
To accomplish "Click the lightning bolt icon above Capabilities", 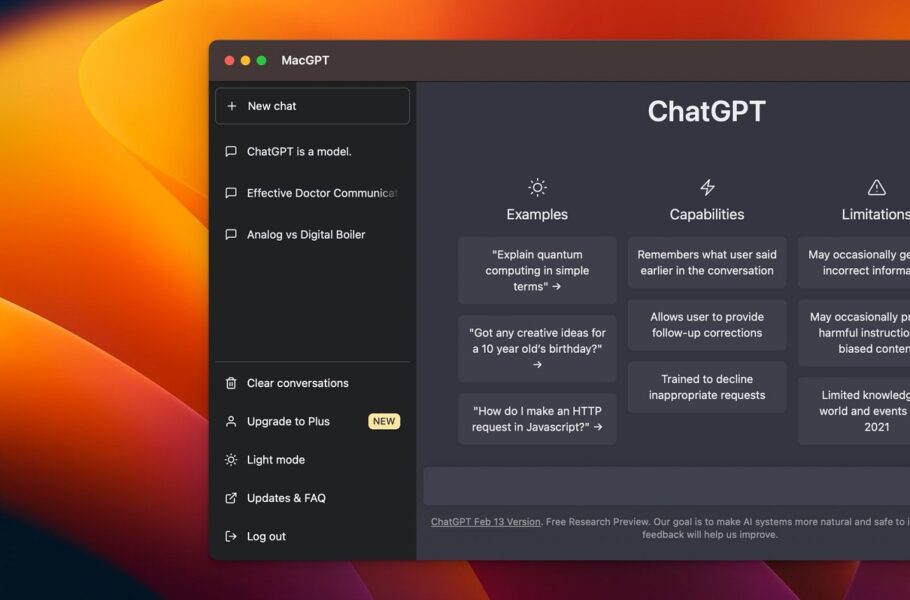I will (x=707, y=187).
